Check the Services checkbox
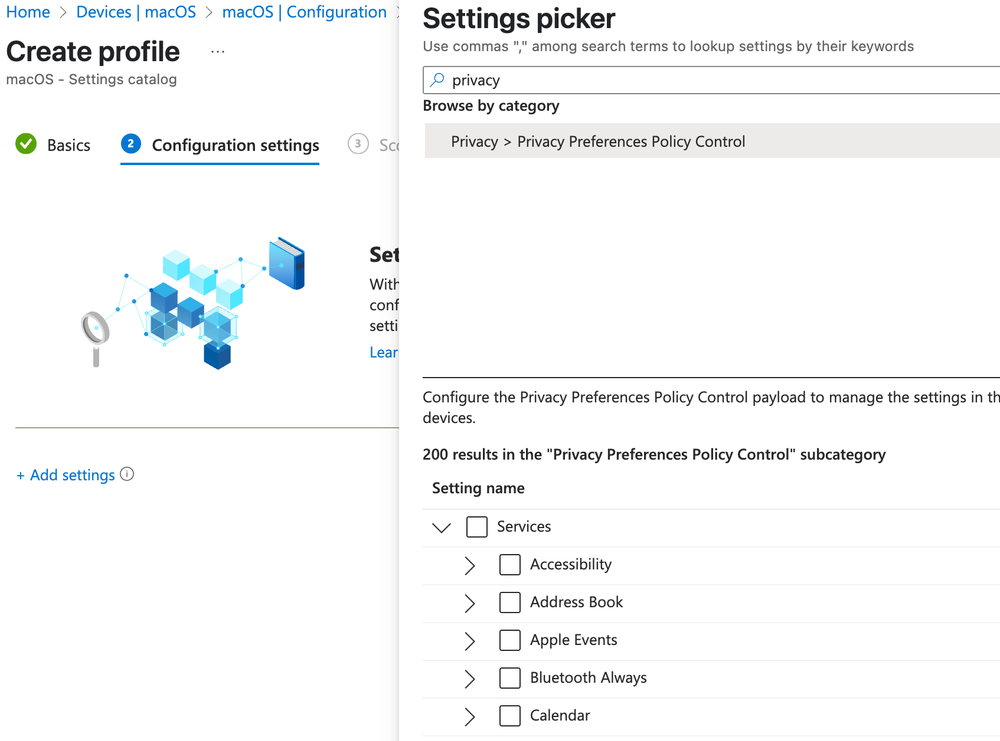The image size is (1000, 741). click(477, 526)
